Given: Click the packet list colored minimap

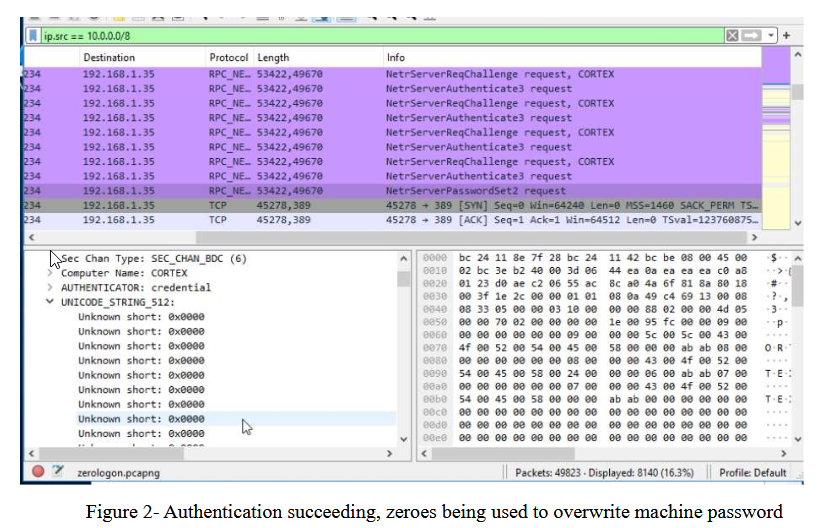Looking at the screenshot, I should click(776, 138).
